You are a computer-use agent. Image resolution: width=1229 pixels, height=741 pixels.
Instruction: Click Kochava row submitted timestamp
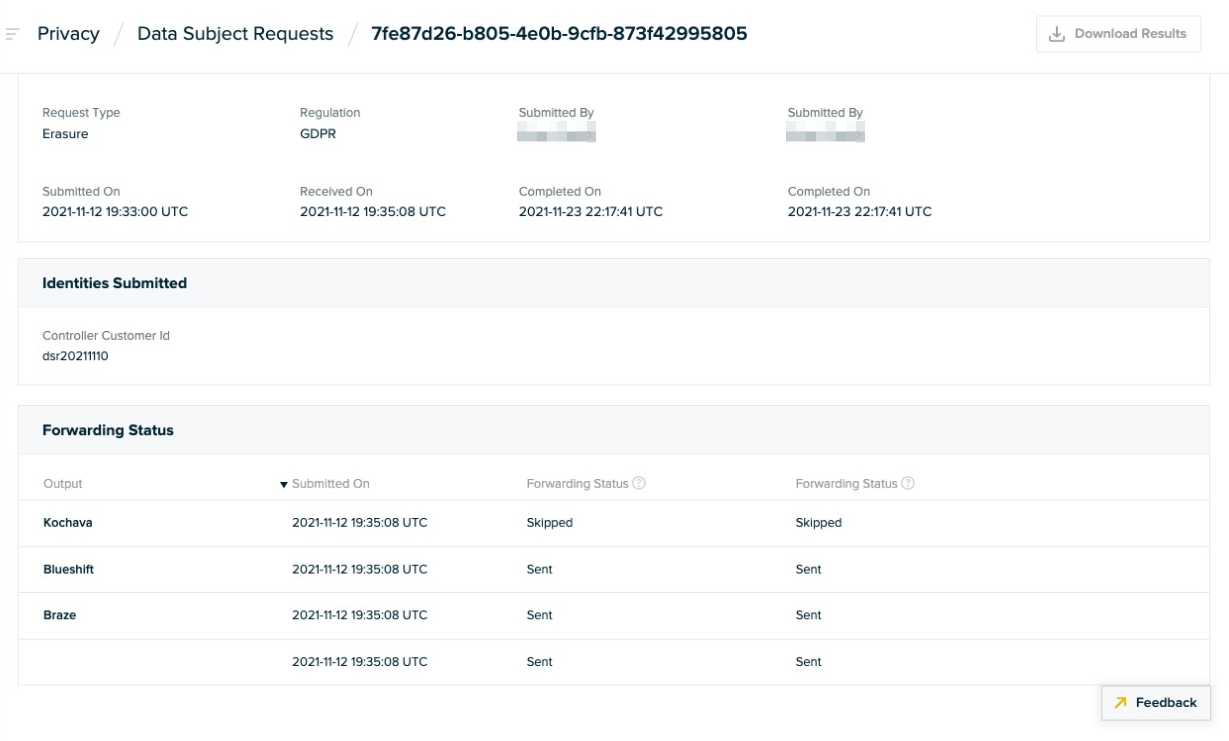(x=360, y=523)
